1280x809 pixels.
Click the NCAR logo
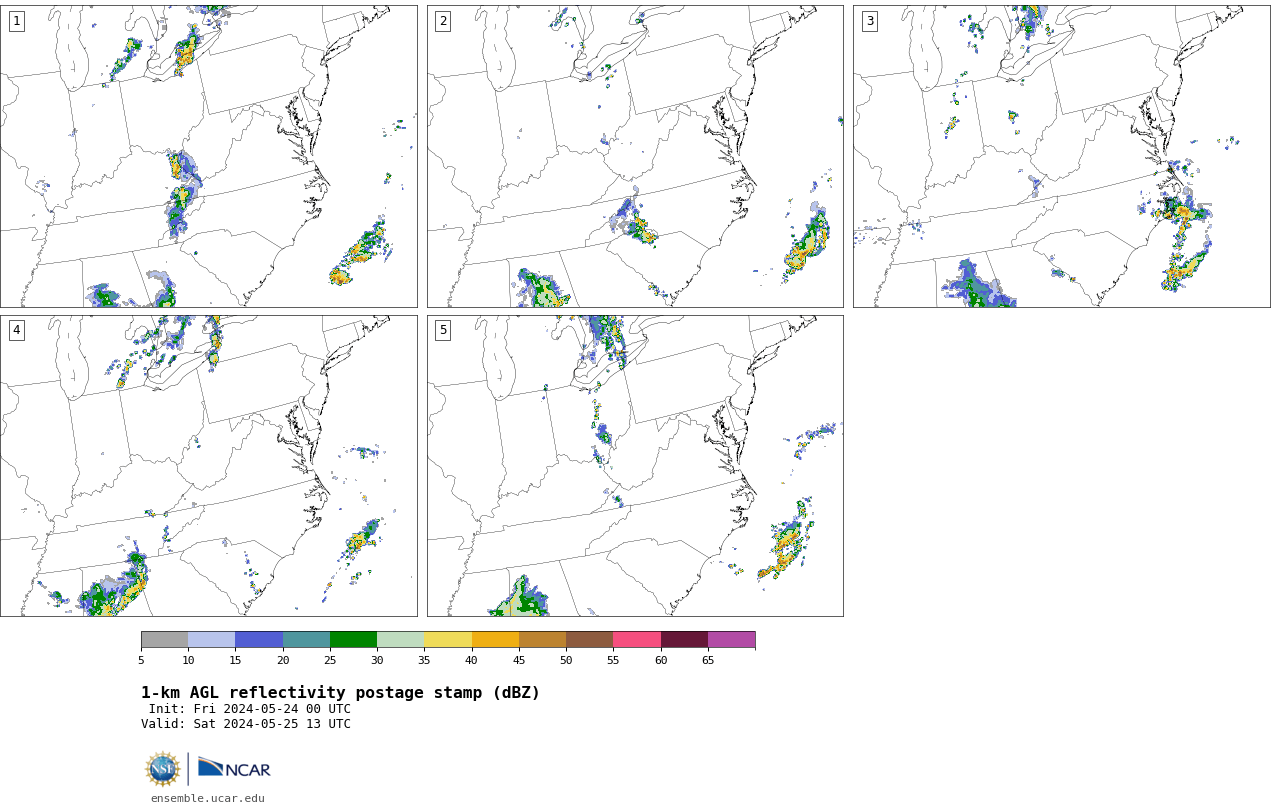[x=234, y=768]
